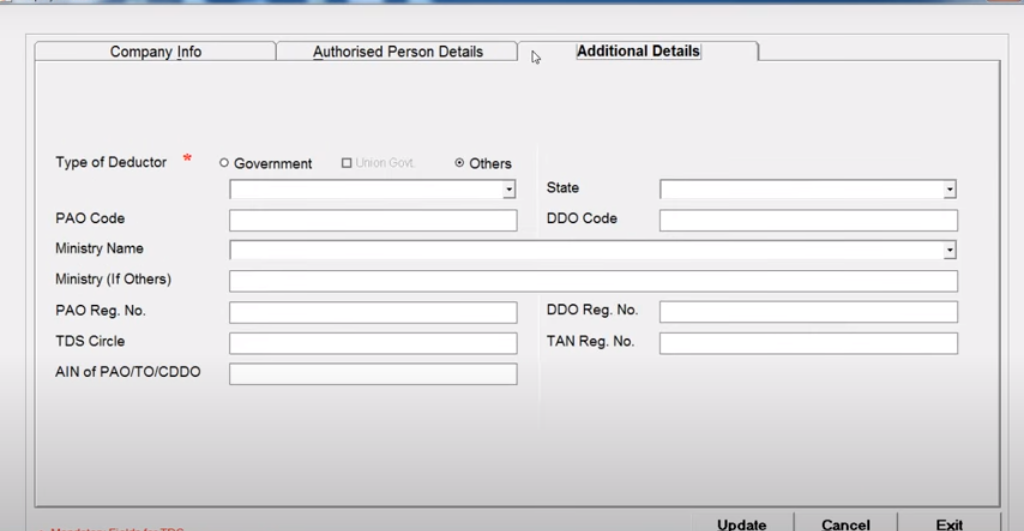
Task: Hit the Exit button
Action: click(949, 523)
